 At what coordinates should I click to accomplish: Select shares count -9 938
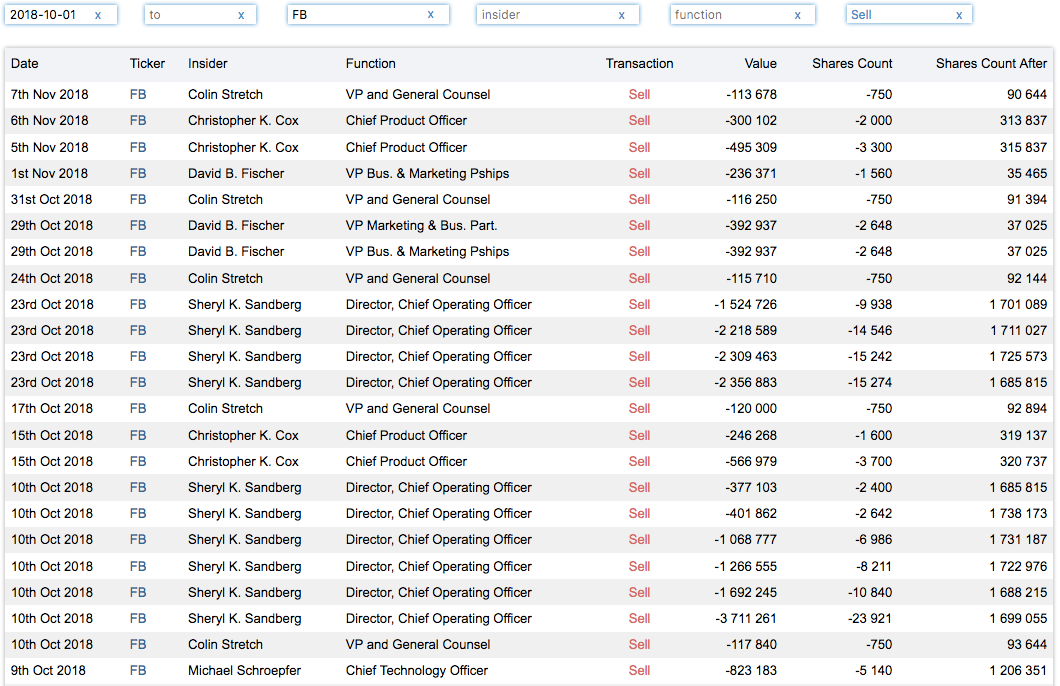pyautogui.click(x=873, y=304)
